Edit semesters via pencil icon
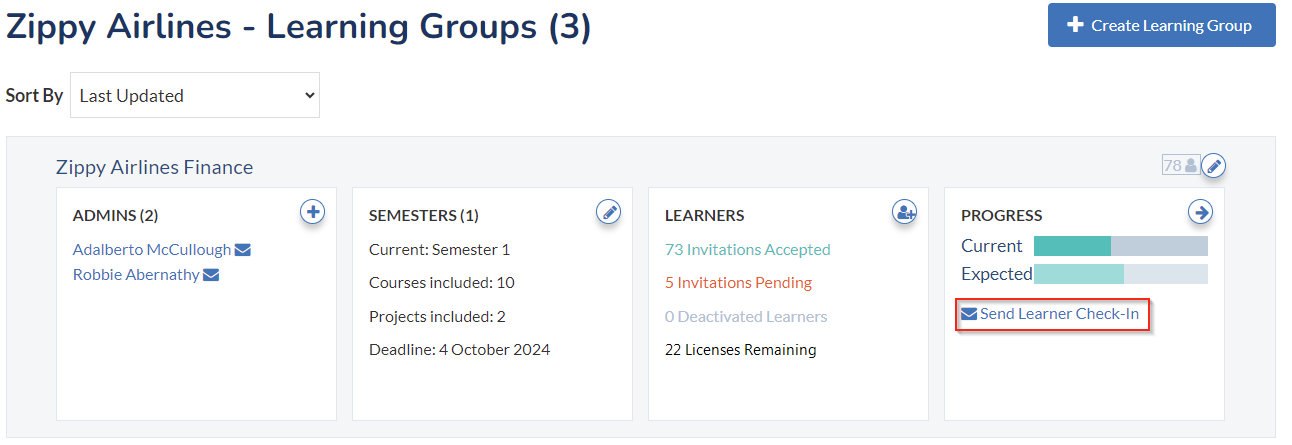 point(608,212)
